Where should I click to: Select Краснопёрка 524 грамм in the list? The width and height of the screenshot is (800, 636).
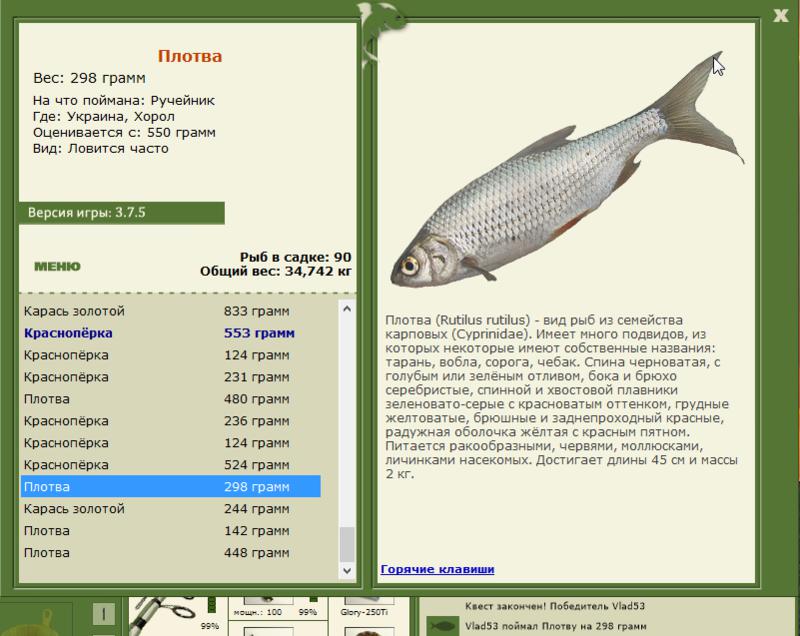[171, 465]
